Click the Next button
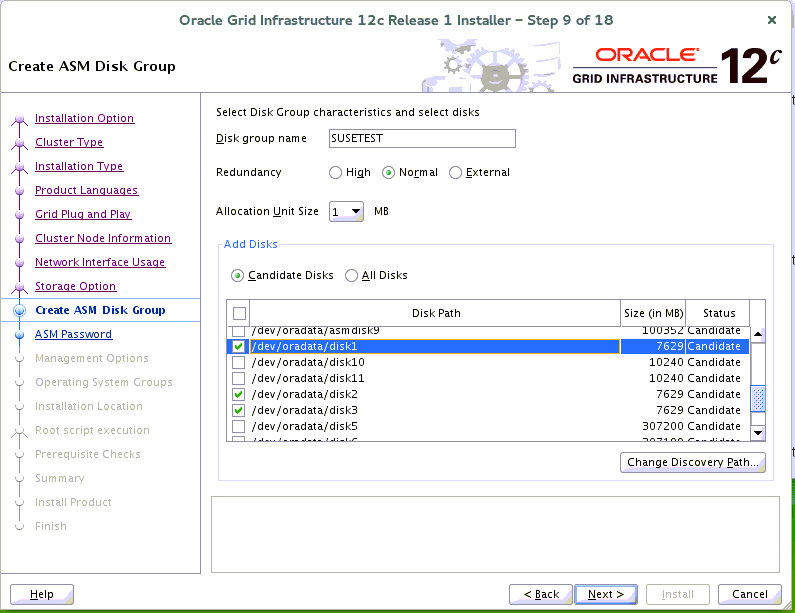Screen dimensions: 795x613 (606, 594)
